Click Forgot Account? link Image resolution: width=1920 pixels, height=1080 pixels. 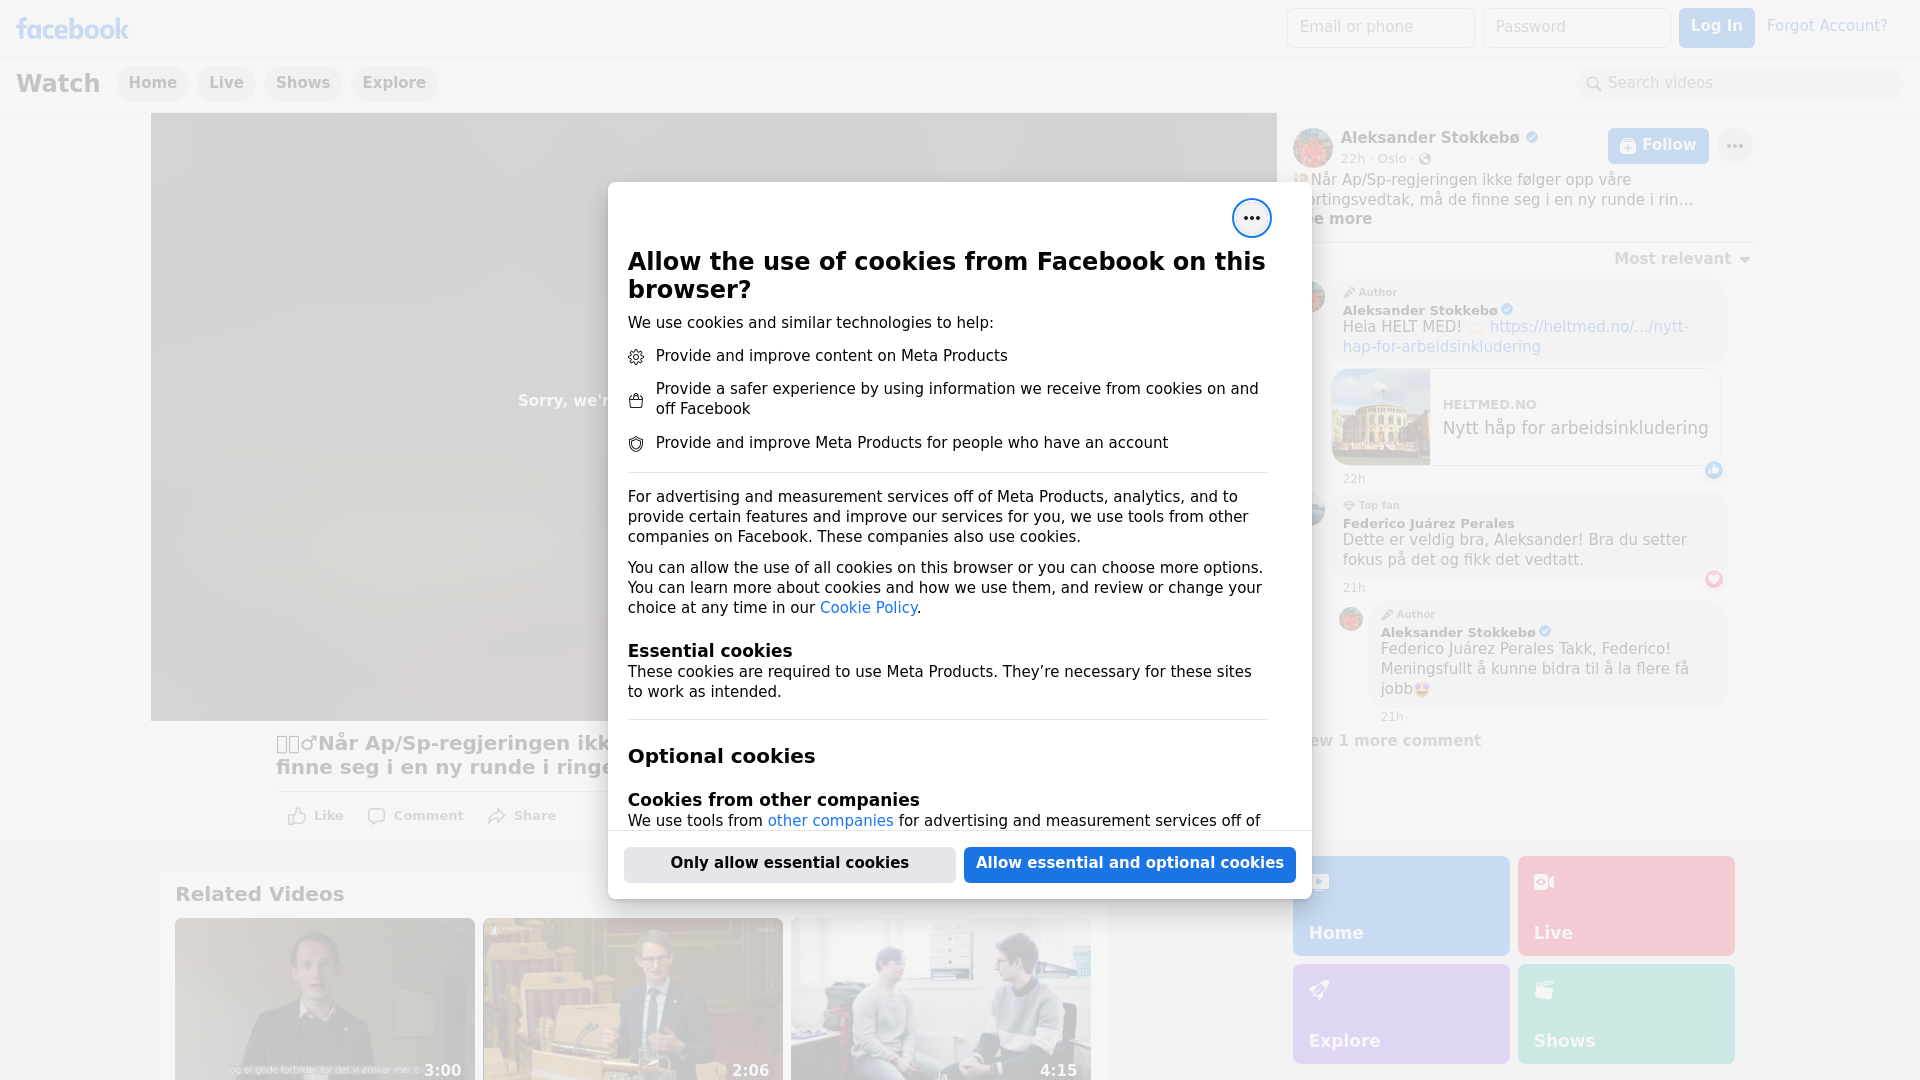click(x=1827, y=26)
